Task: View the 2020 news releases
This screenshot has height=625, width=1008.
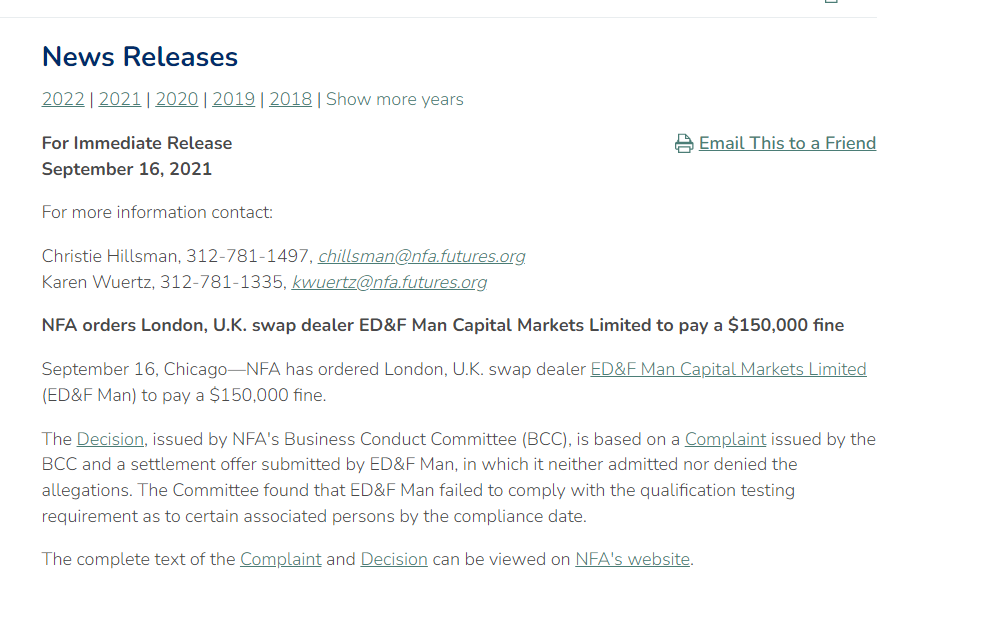Action: point(177,99)
